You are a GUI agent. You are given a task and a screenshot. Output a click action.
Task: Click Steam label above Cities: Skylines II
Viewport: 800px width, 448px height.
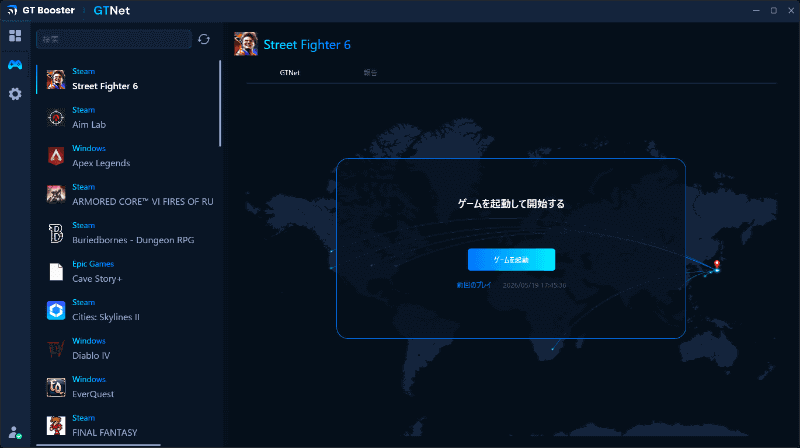84,302
